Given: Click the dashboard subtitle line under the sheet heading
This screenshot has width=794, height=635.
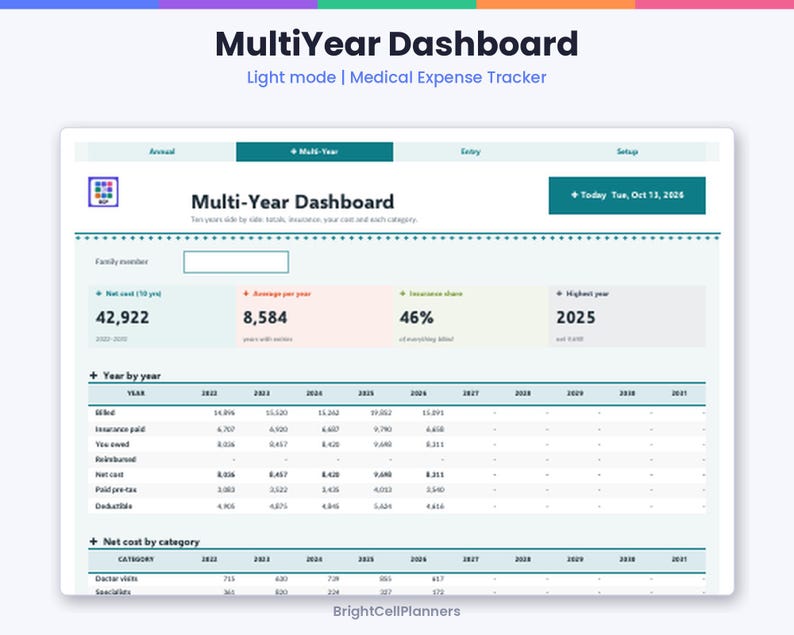Looking at the screenshot, I should [x=304, y=219].
